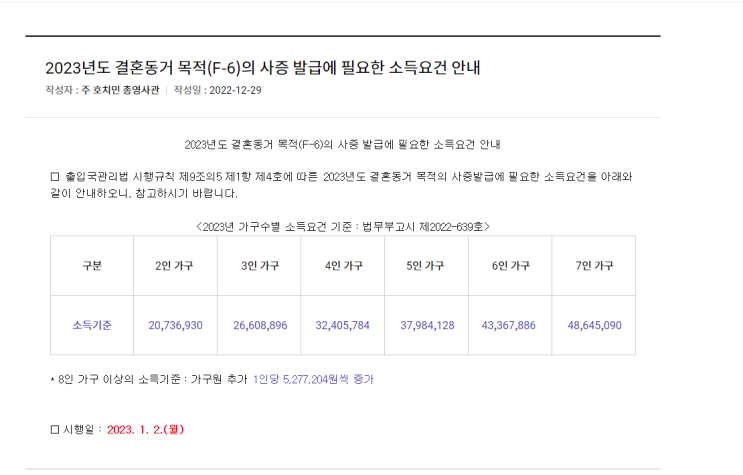Image resolution: width=743 pixels, height=475 pixels.
Task: Click the income value 43,367,886
Action: (508, 325)
